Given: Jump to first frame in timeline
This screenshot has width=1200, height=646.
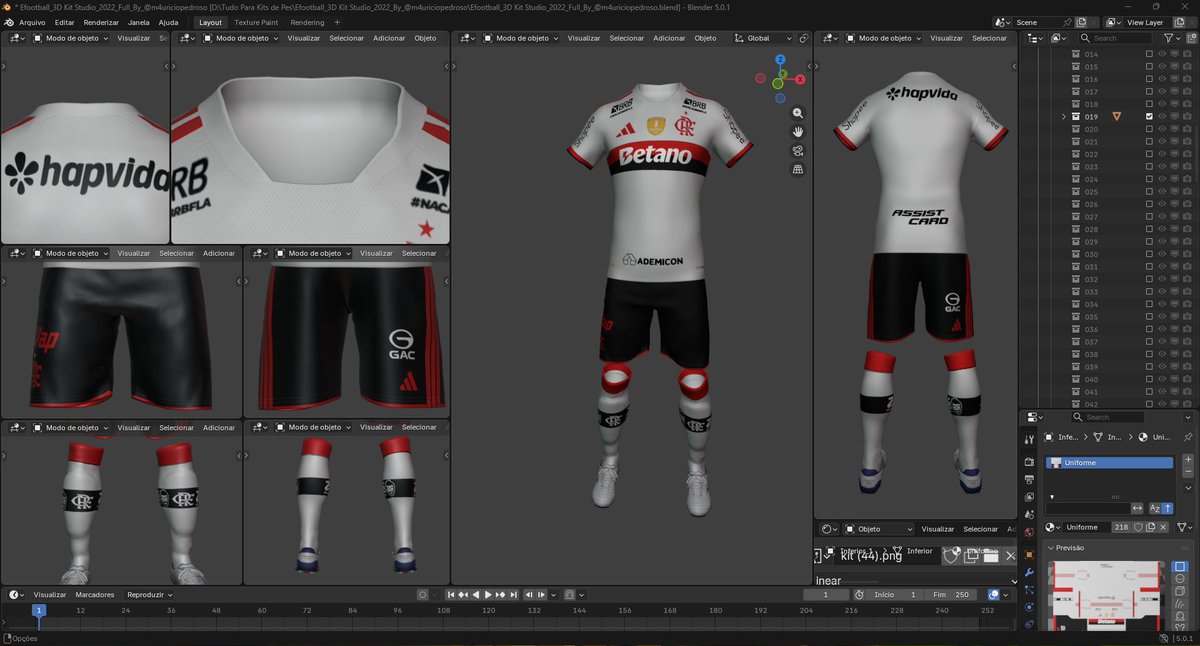Looking at the screenshot, I should click(450, 594).
